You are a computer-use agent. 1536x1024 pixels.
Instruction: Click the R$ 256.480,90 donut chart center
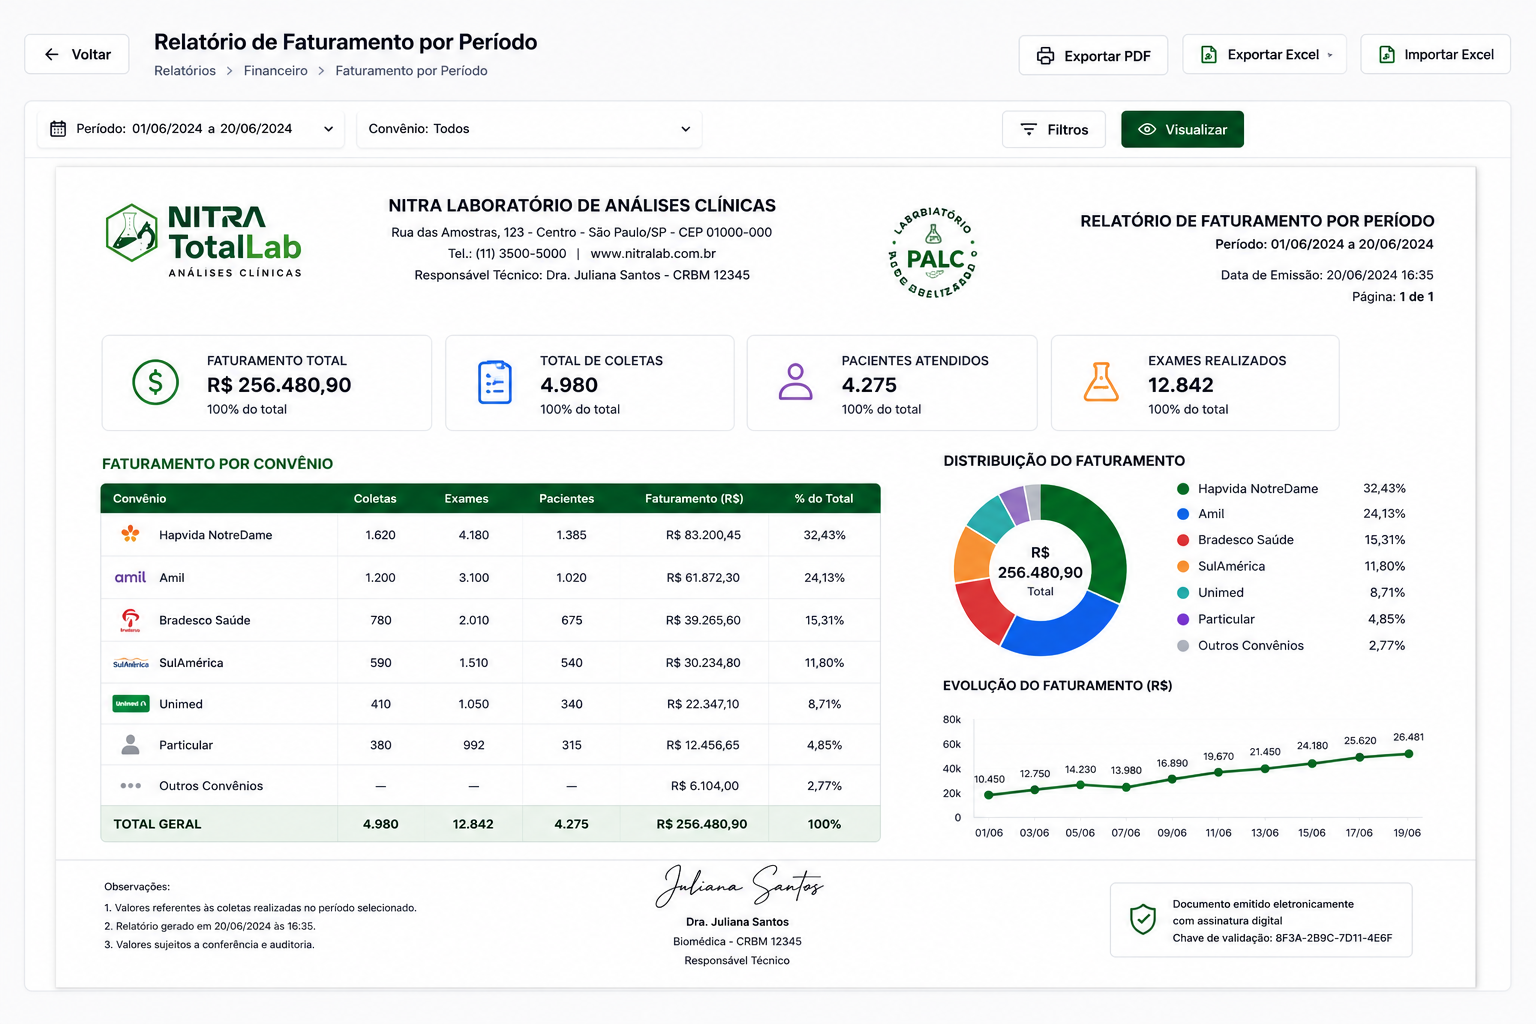coord(1040,571)
